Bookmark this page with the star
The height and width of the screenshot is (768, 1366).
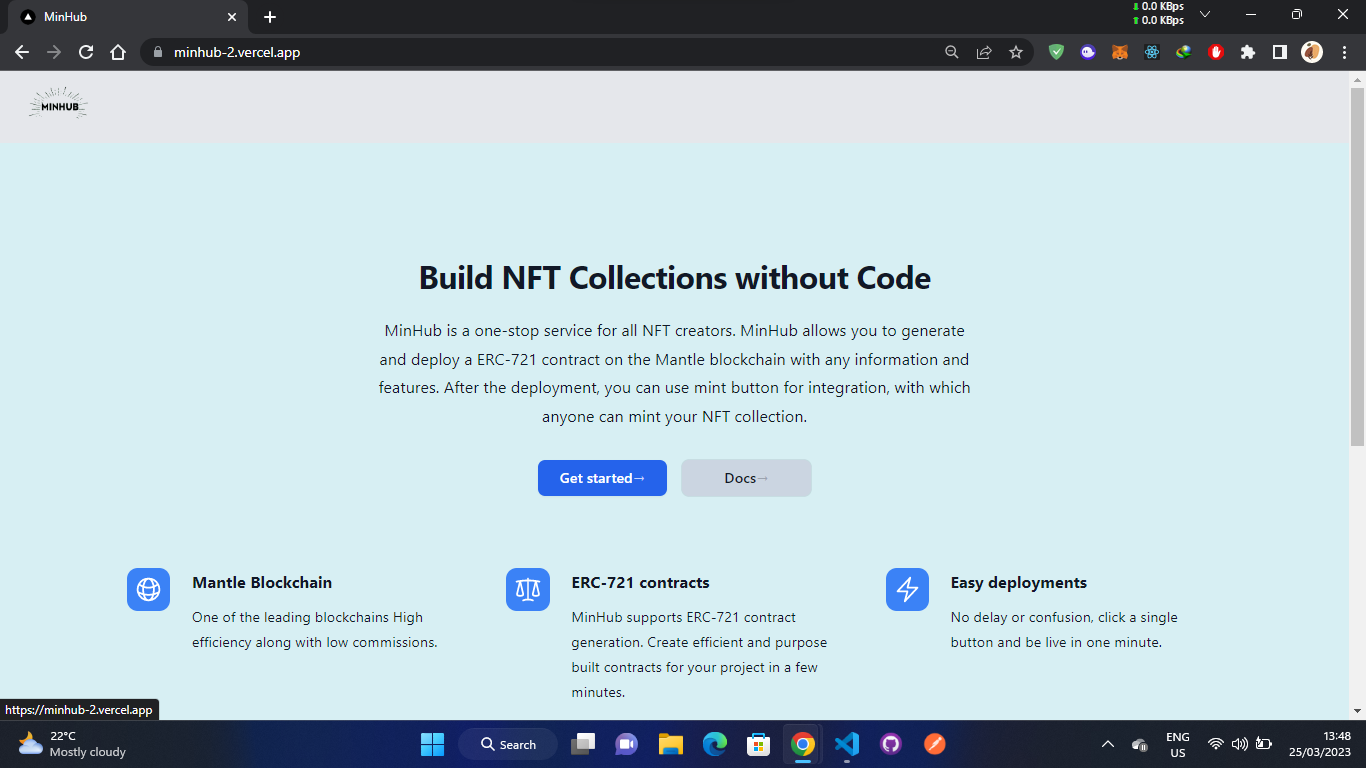1015,51
